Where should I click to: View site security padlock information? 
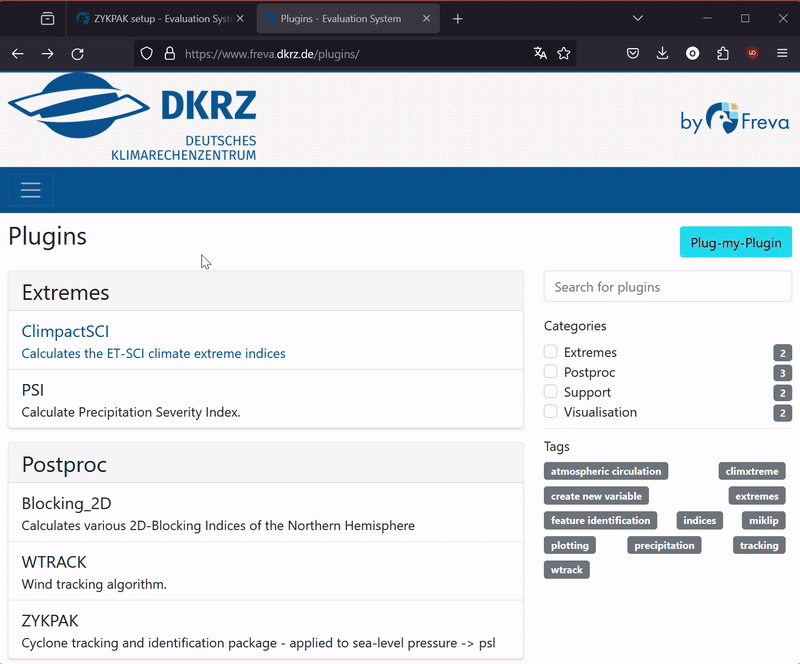click(170, 54)
